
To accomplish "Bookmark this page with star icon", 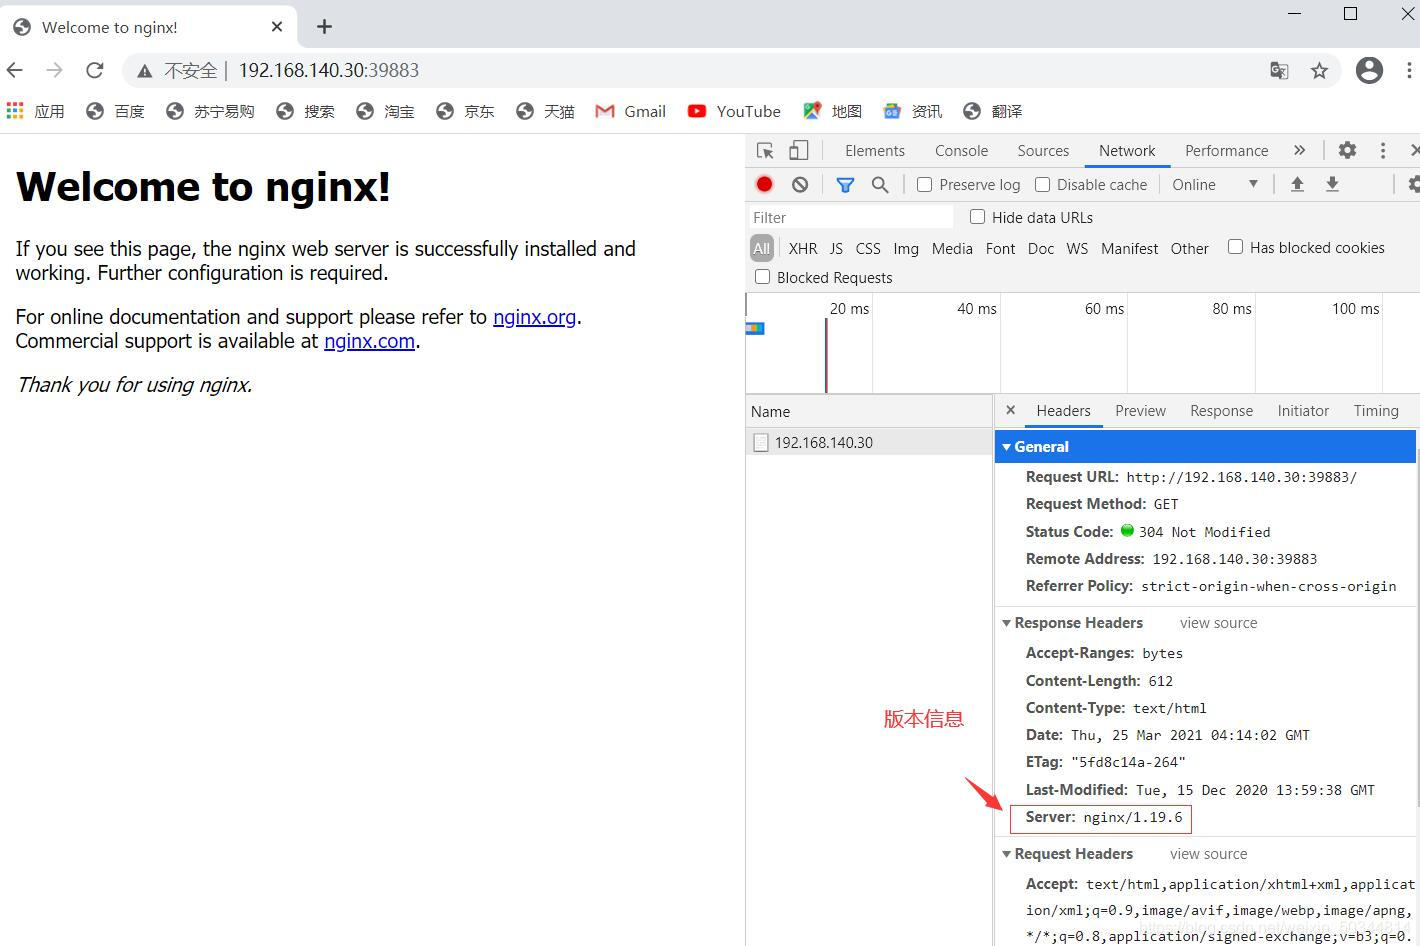I will (x=1319, y=70).
